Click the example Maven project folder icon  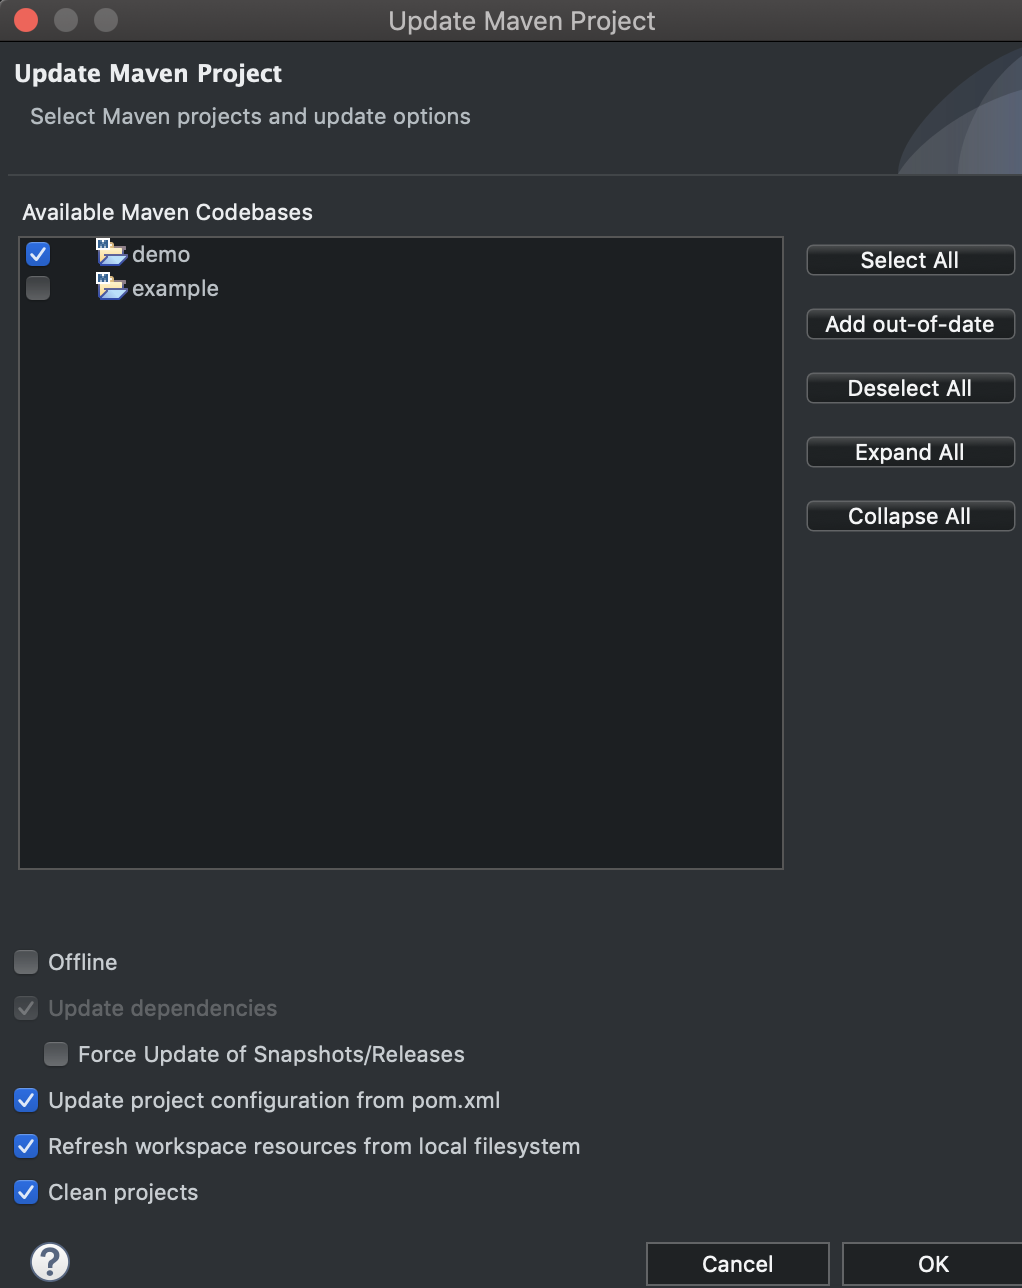pyautogui.click(x=111, y=287)
